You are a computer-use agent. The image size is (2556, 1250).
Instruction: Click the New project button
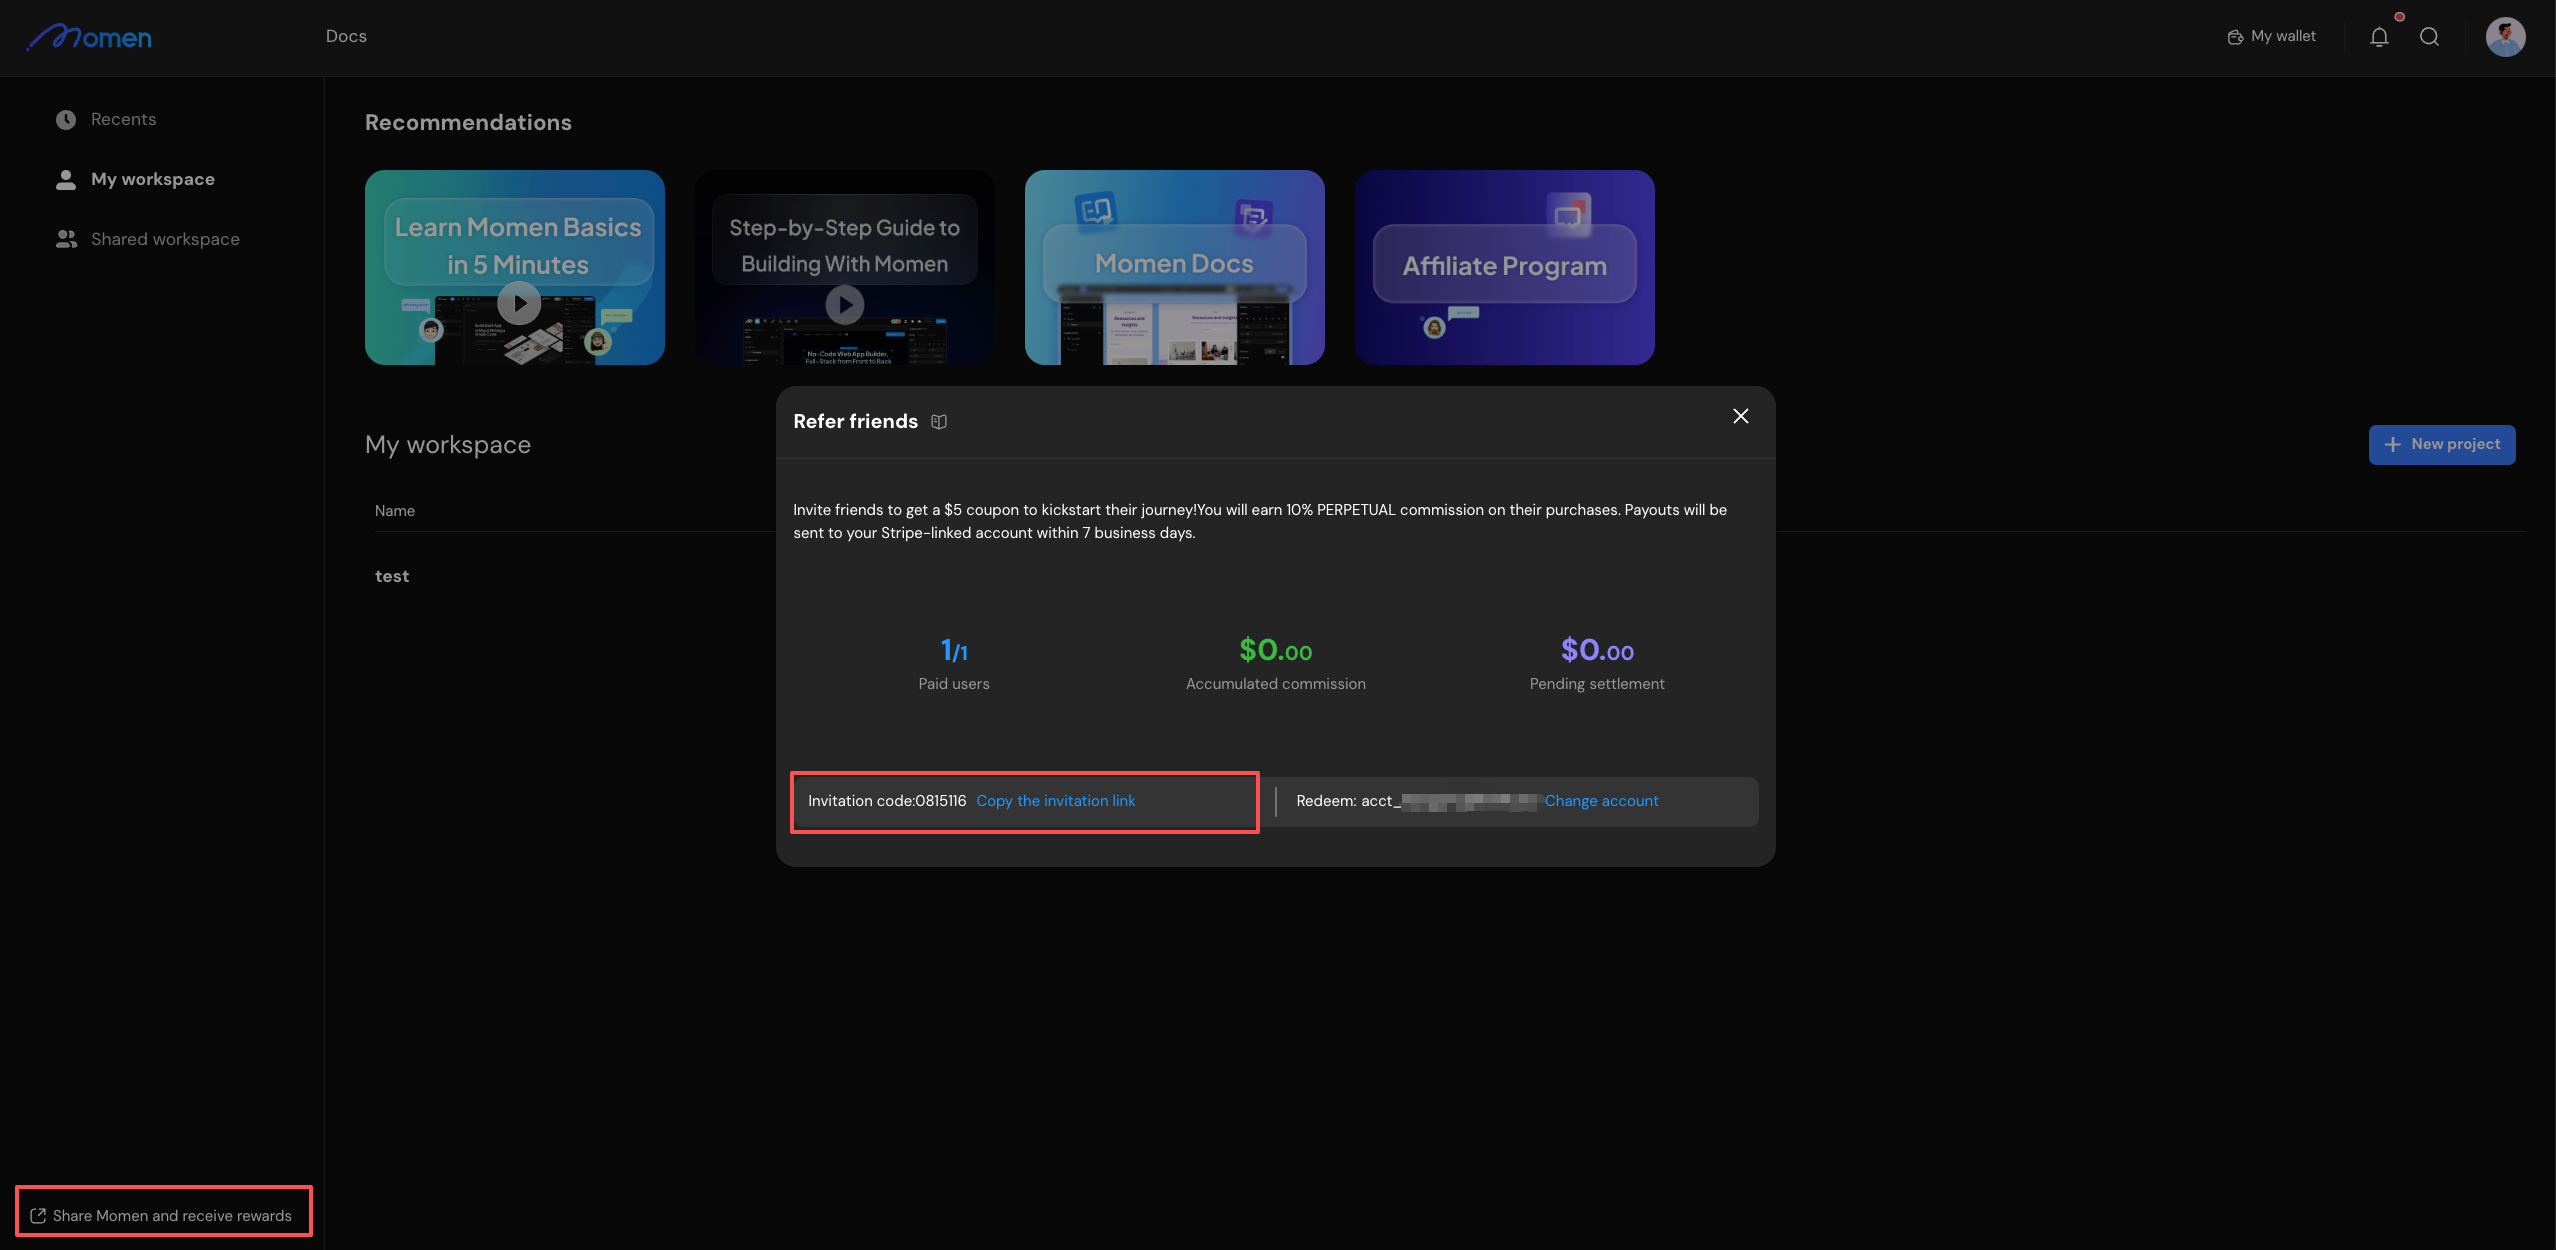(2441, 444)
